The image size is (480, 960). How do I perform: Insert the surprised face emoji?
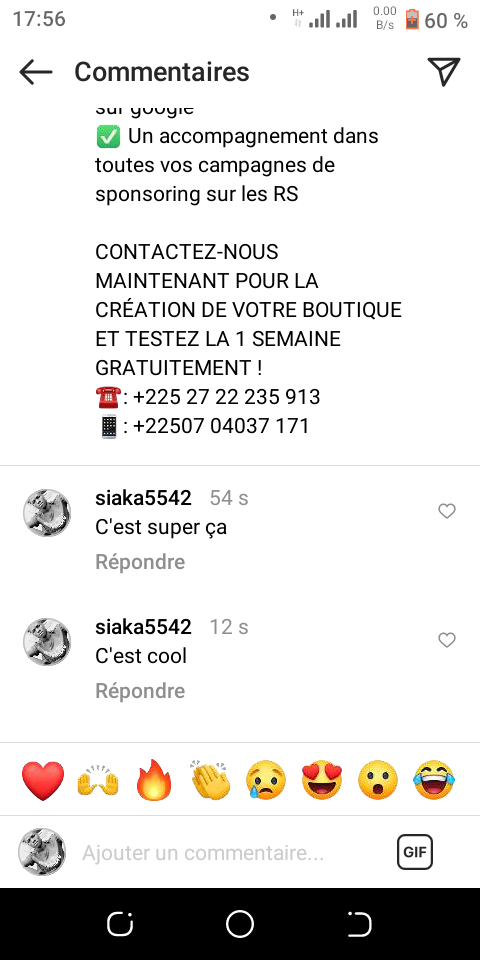(x=378, y=780)
